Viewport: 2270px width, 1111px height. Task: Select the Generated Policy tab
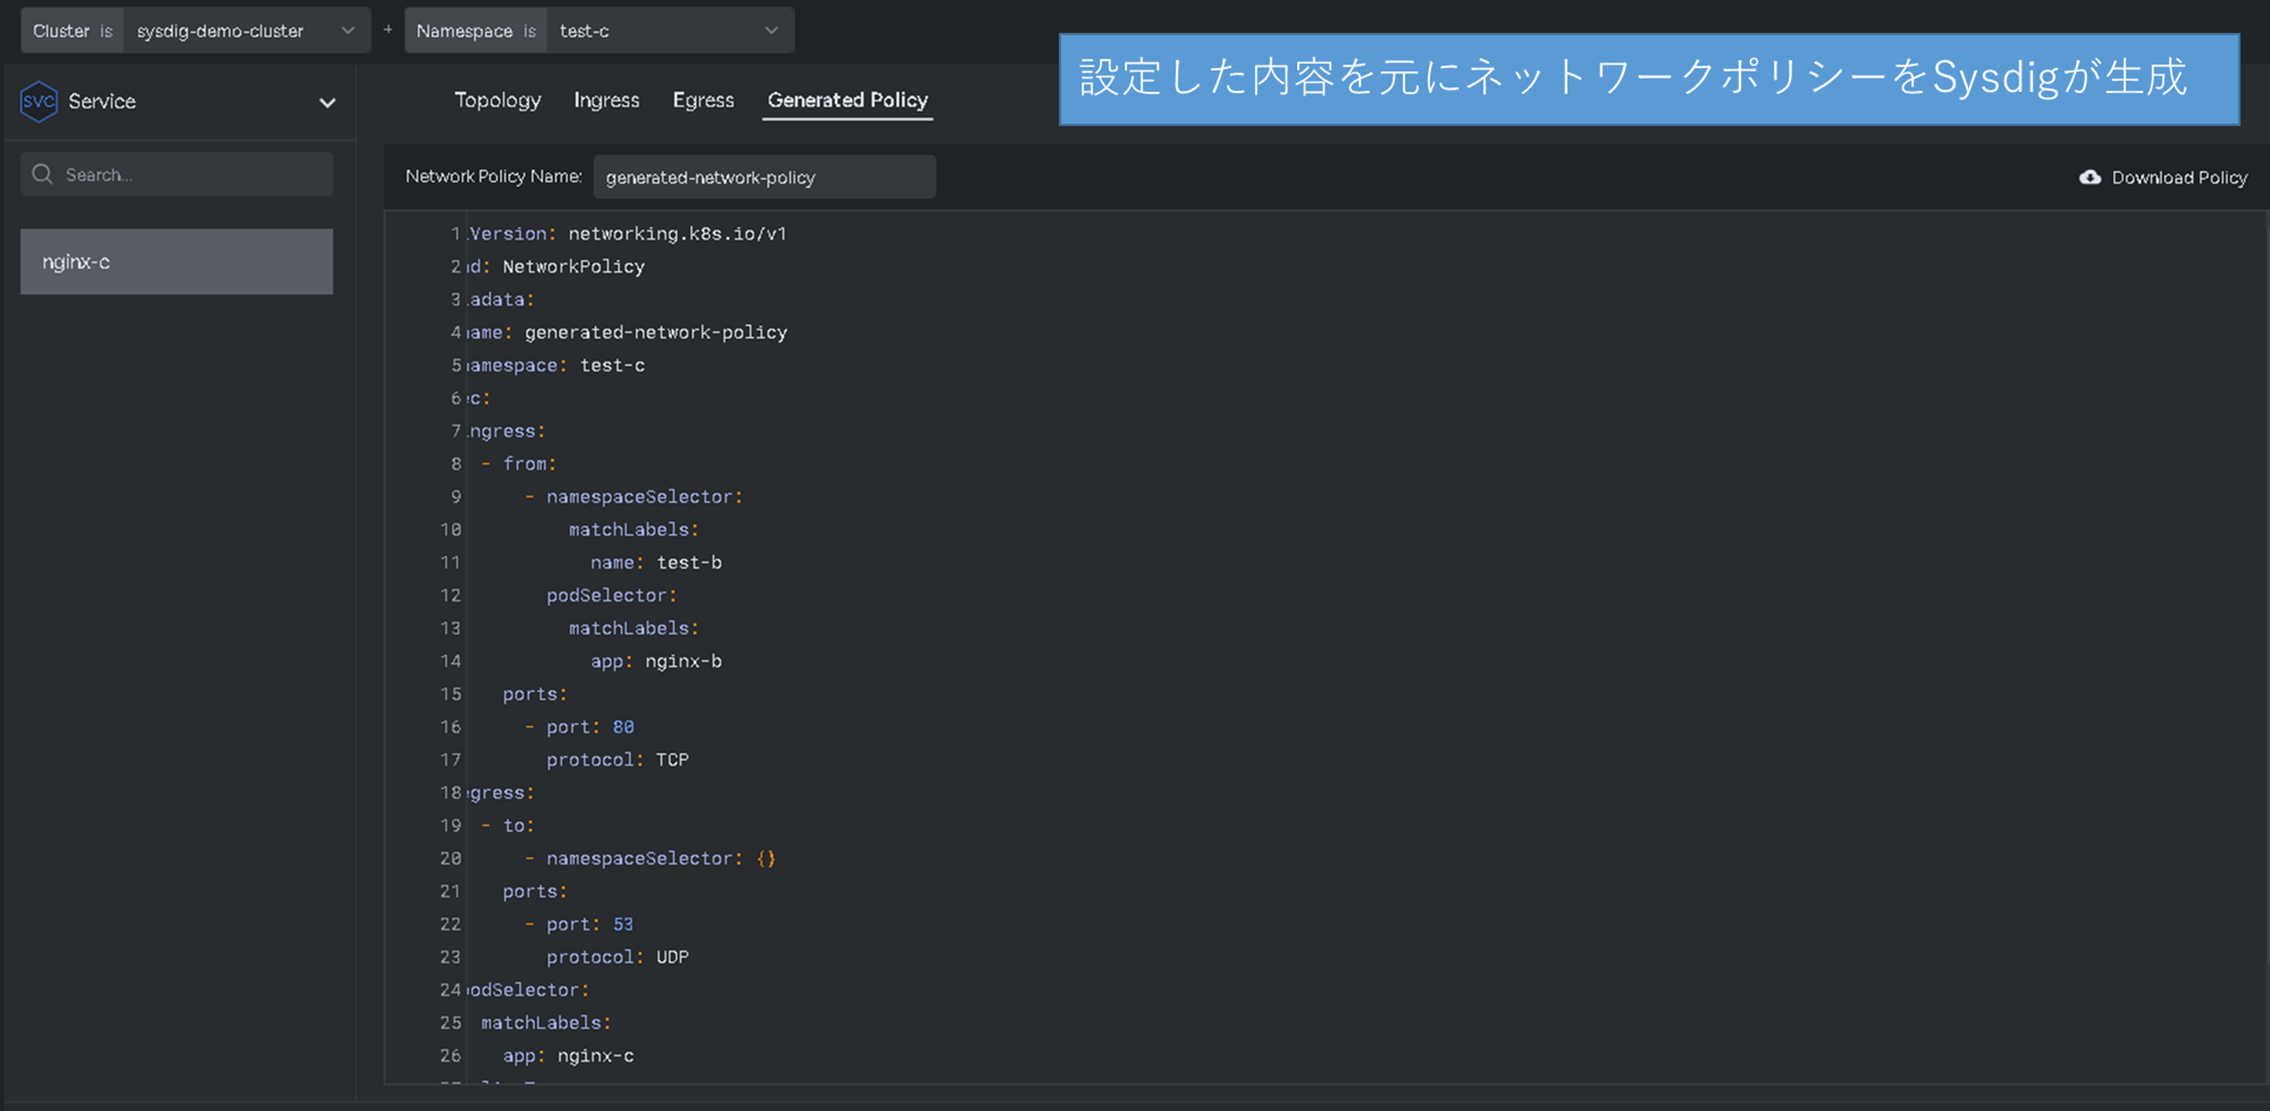pyautogui.click(x=847, y=100)
